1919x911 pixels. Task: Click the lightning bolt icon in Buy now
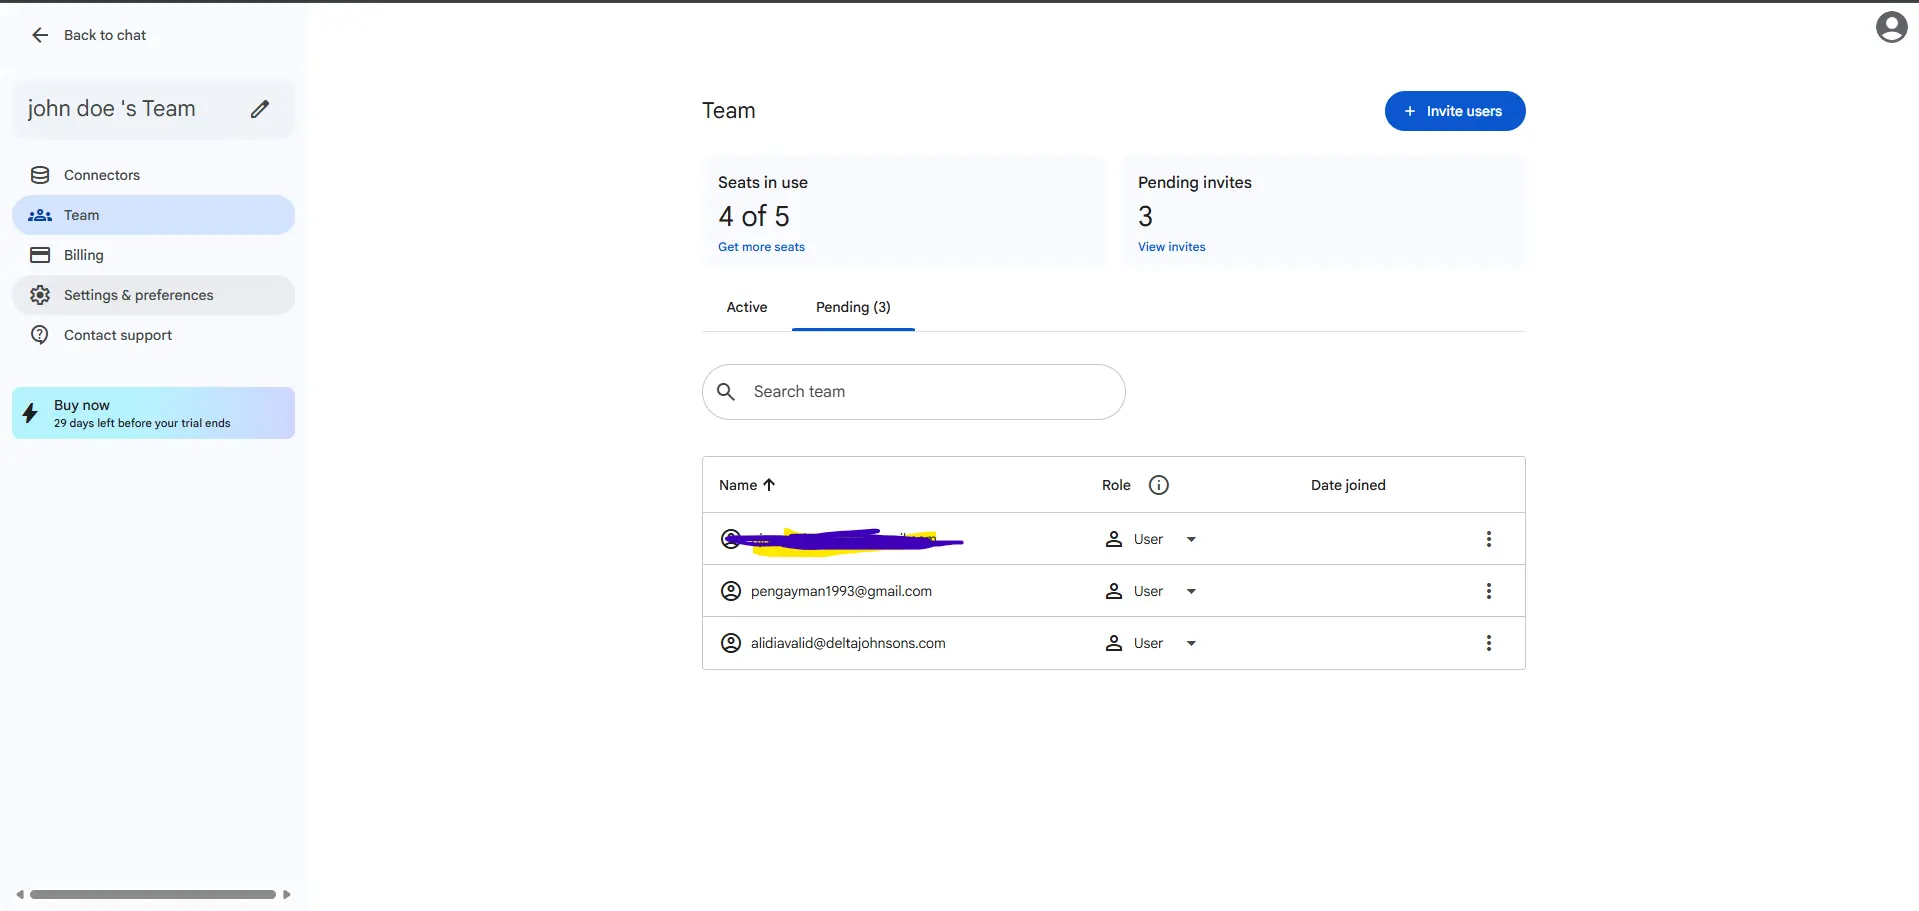click(30, 413)
